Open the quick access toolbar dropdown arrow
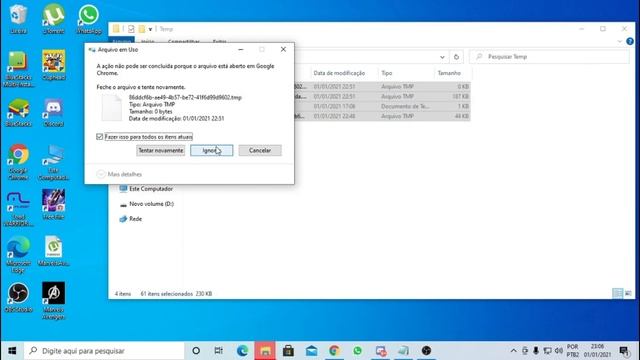Viewport: 640px width, 360px height. [x=150, y=29]
